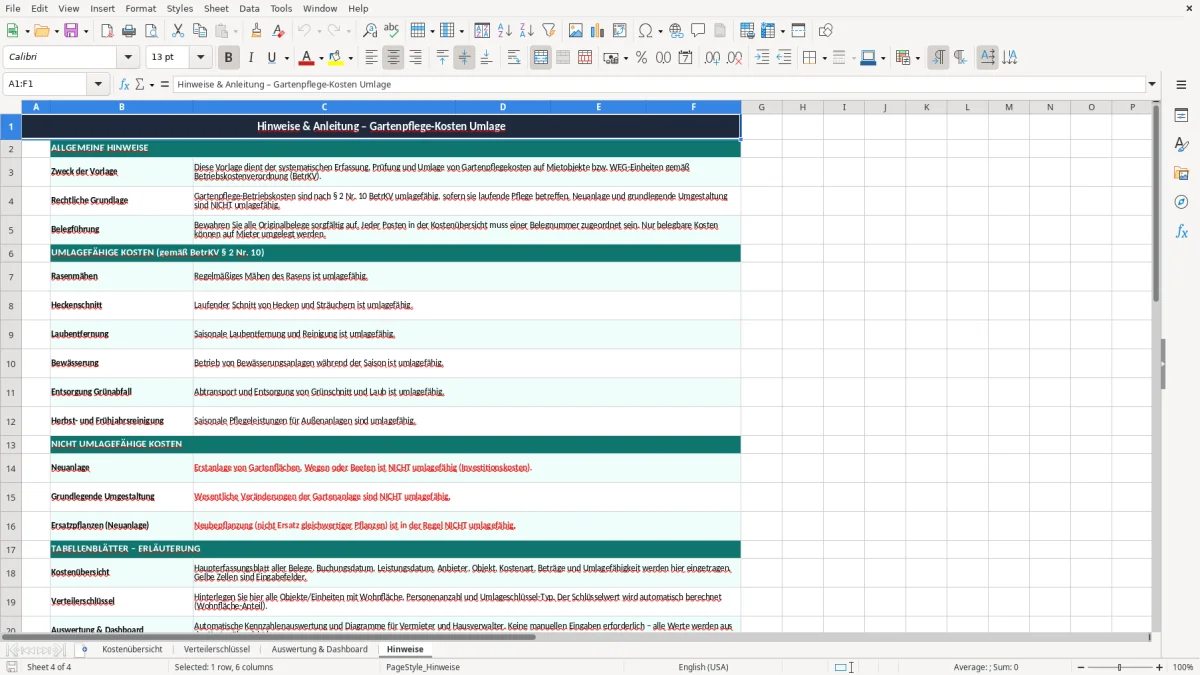This screenshot has height=675, width=1200.
Task: Switch to the Verteilerschlüssel sheet tab
Action: [217, 649]
